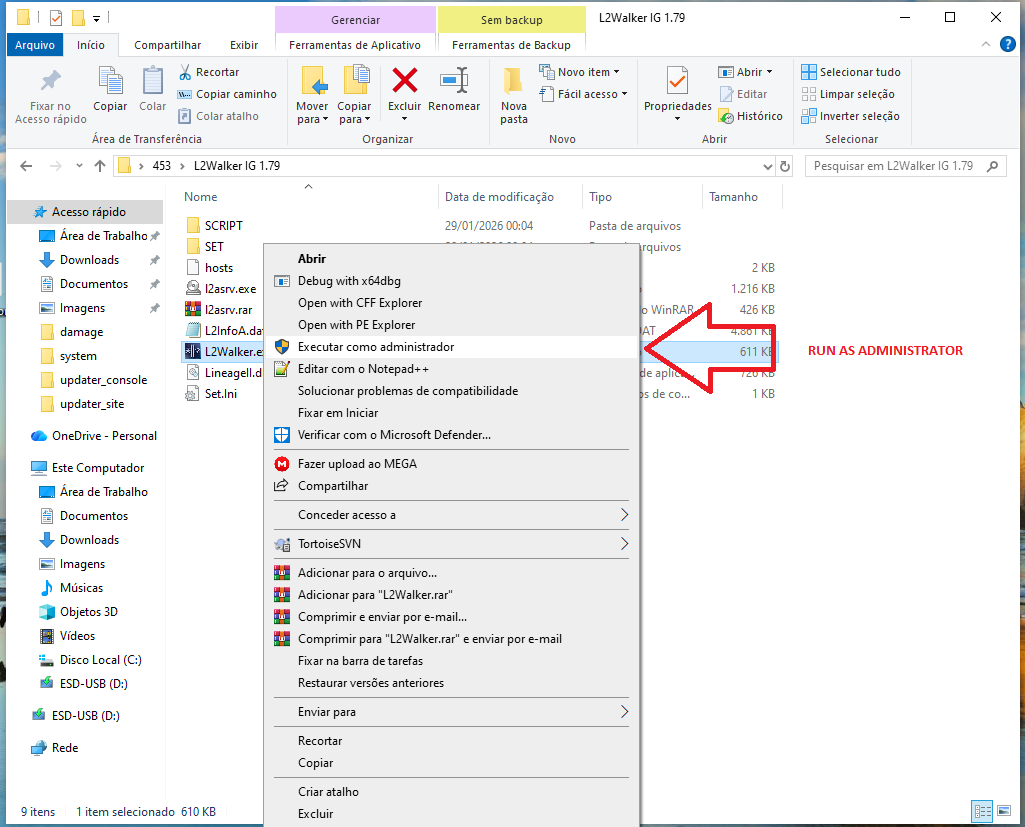This screenshot has width=1025, height=827.
Task: Pin with Fixar no Acesso rápido
Action: tap(50, 95)
